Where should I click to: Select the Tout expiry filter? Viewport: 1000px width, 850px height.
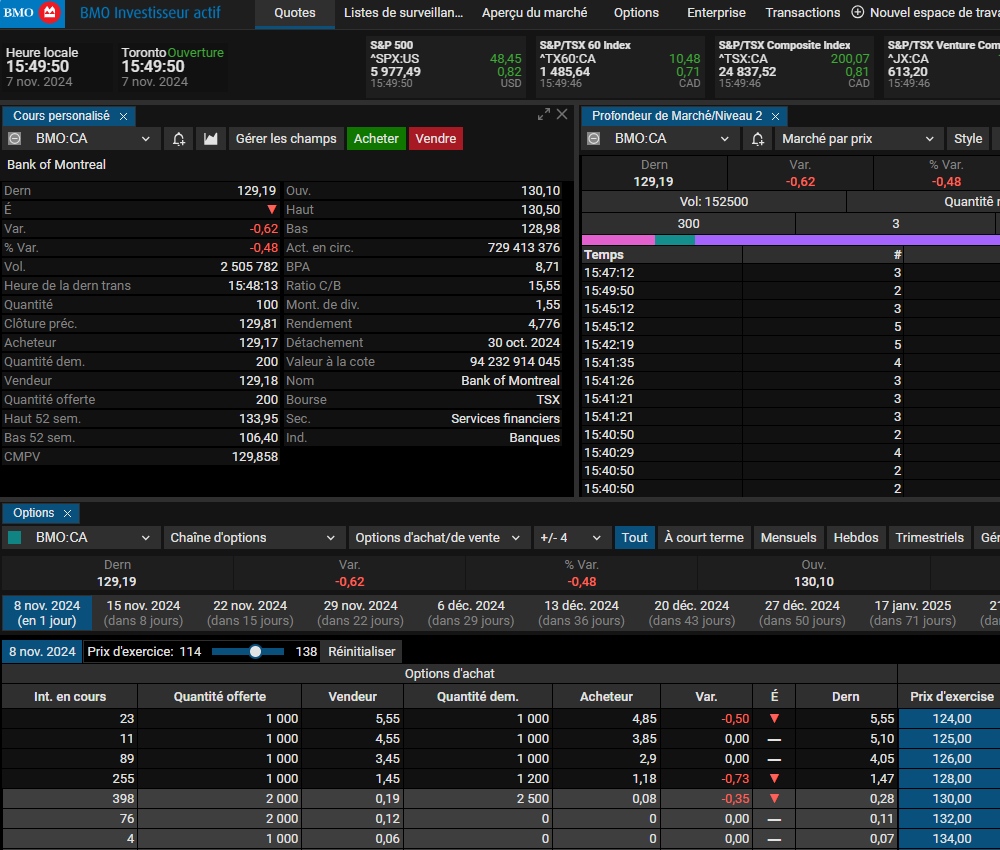click(x=635, y=538)
